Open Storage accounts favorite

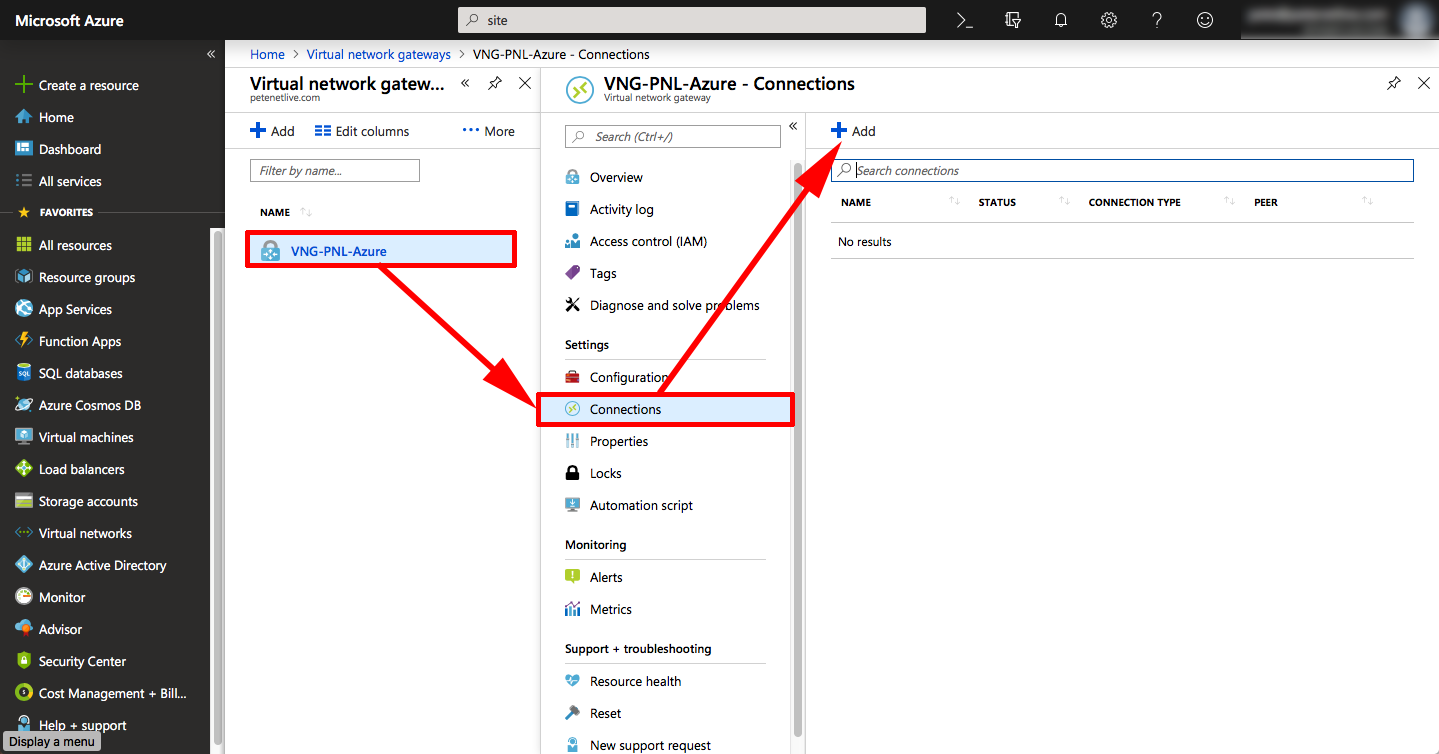point(76,501)
